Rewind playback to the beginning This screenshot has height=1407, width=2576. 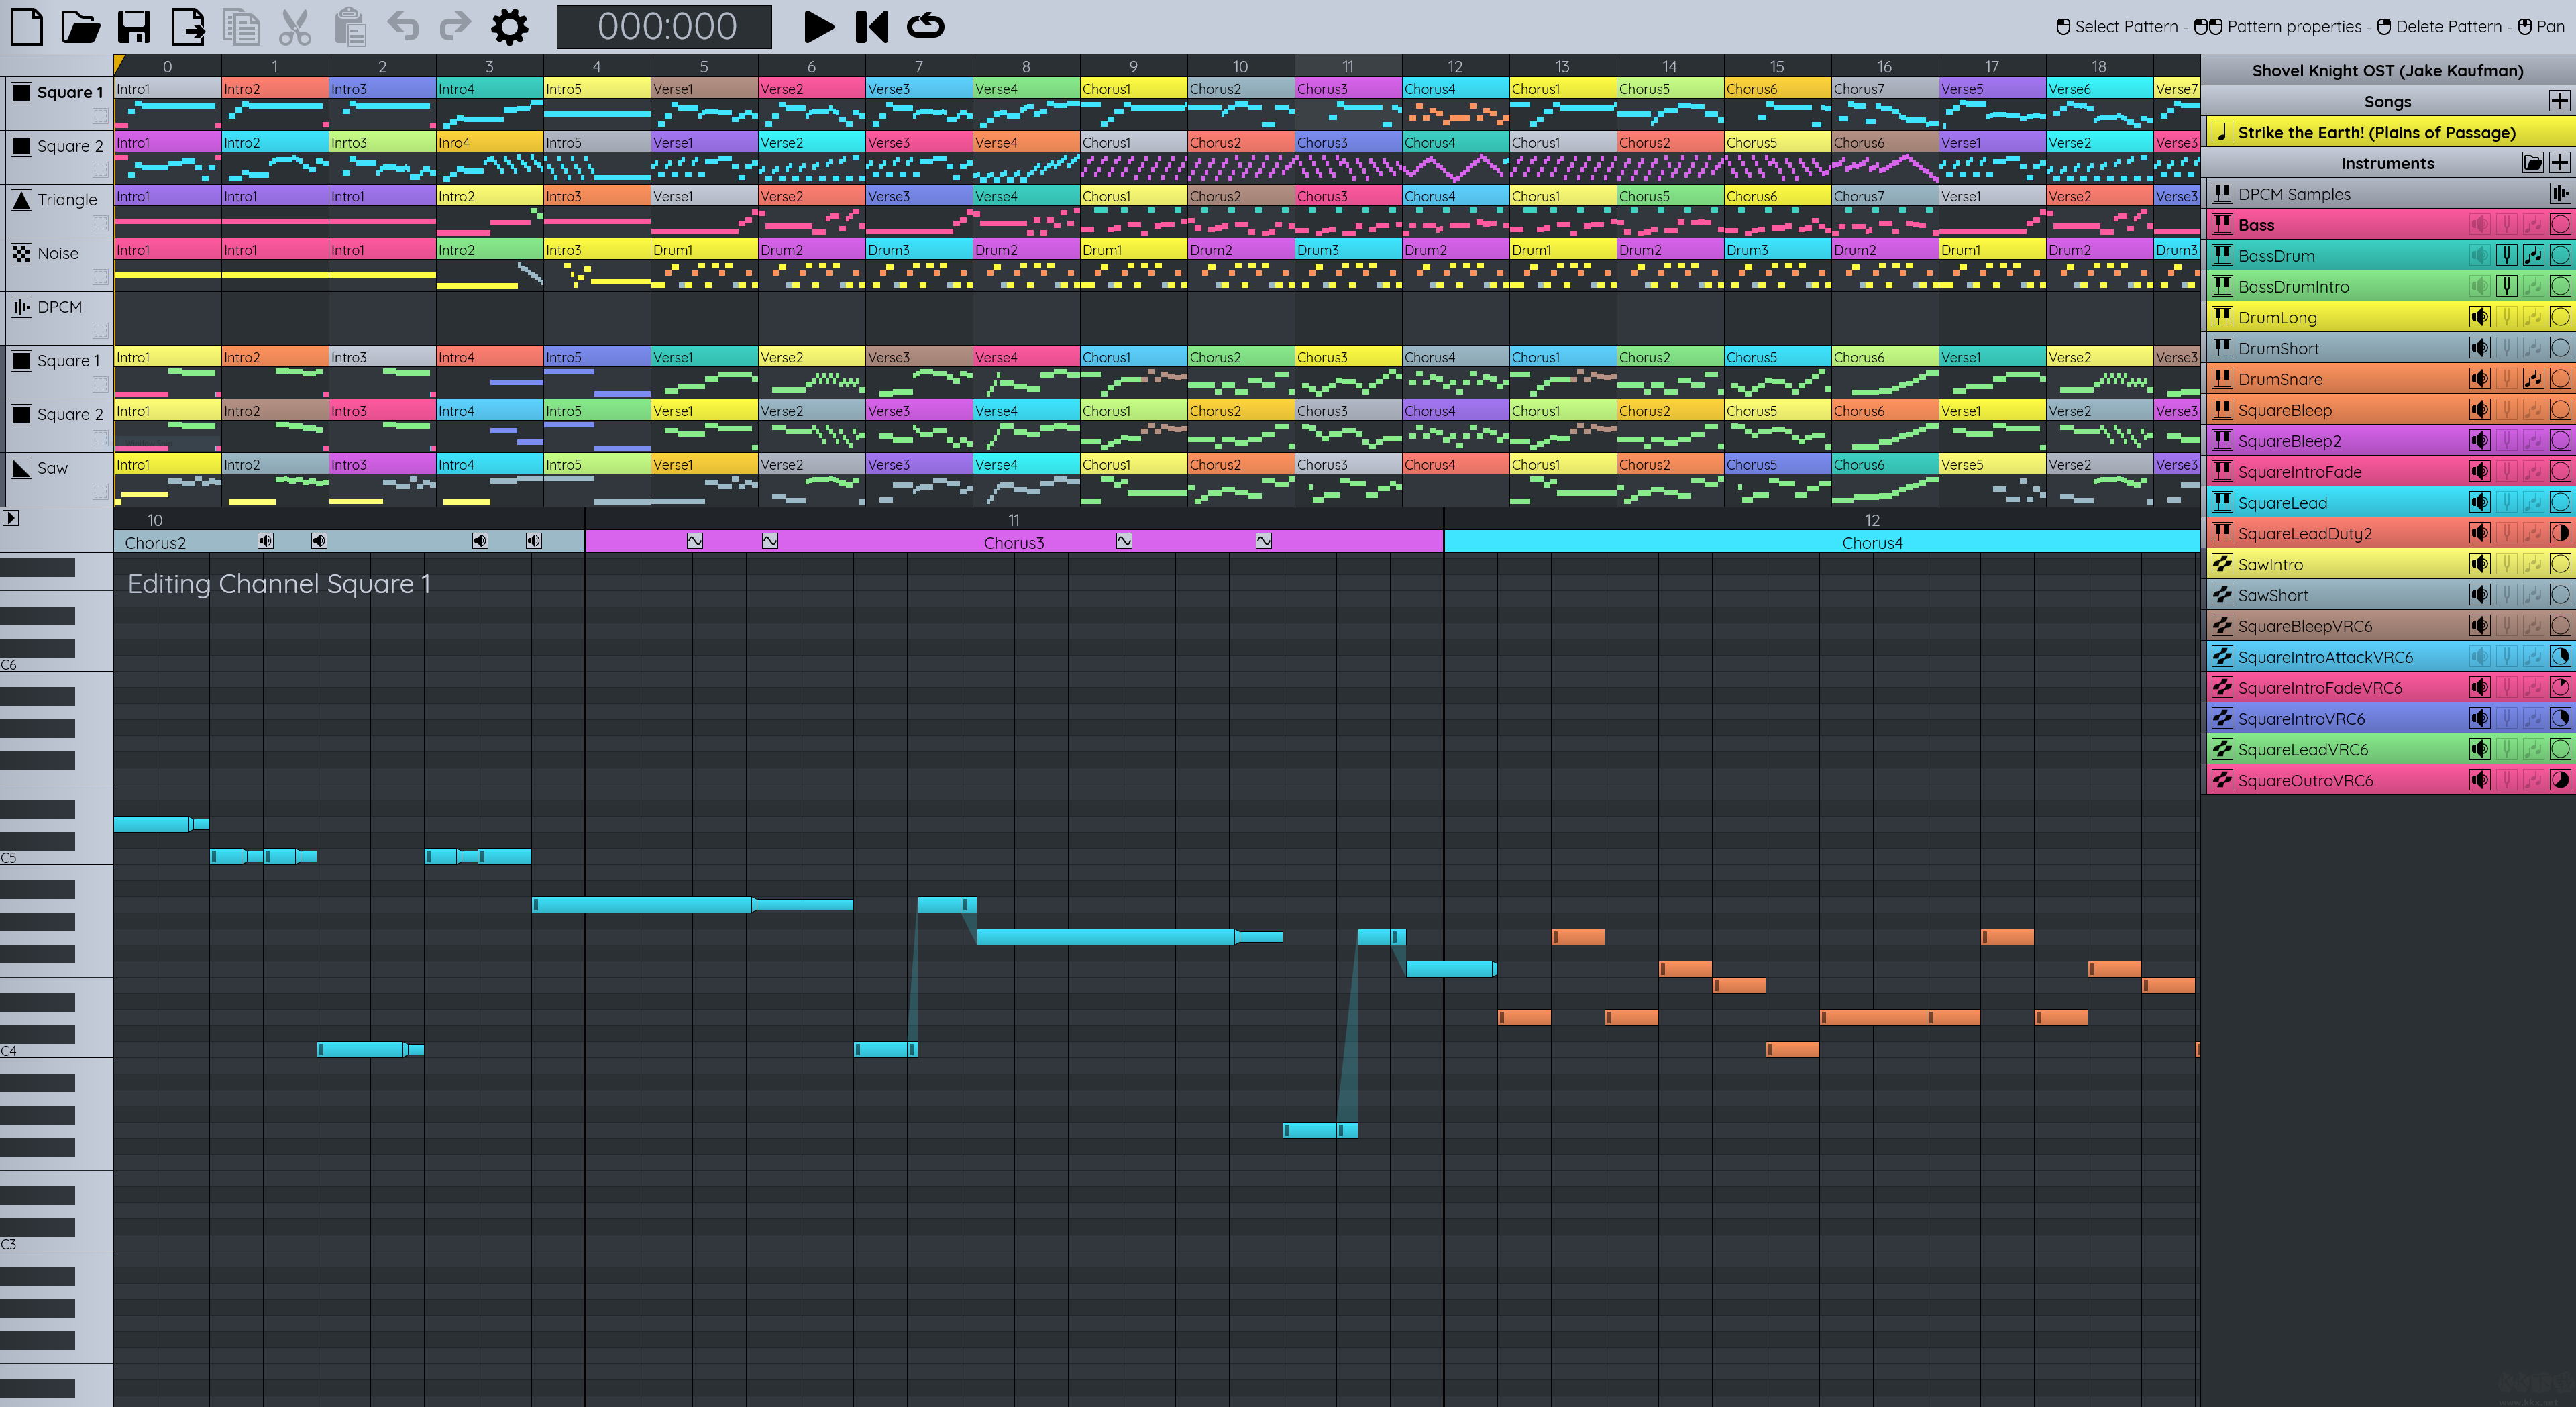(x=871, y=27)
